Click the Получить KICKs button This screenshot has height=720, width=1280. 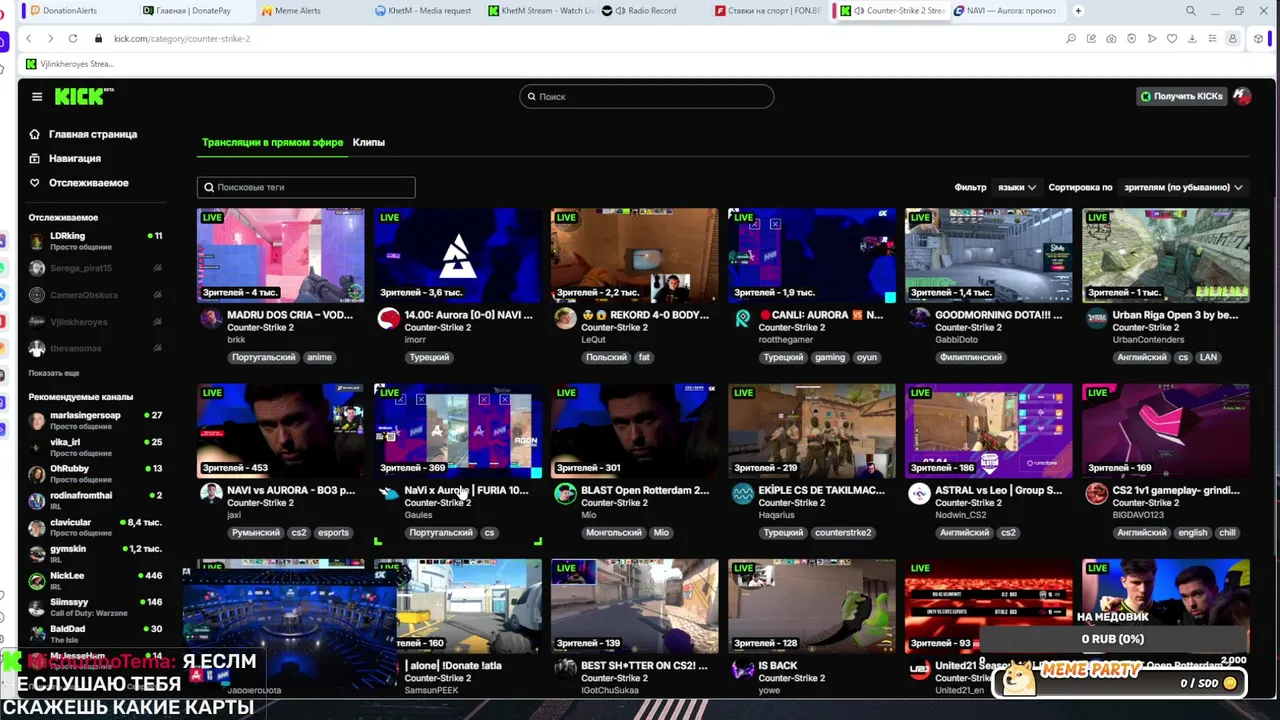(x=1181, y=96)
